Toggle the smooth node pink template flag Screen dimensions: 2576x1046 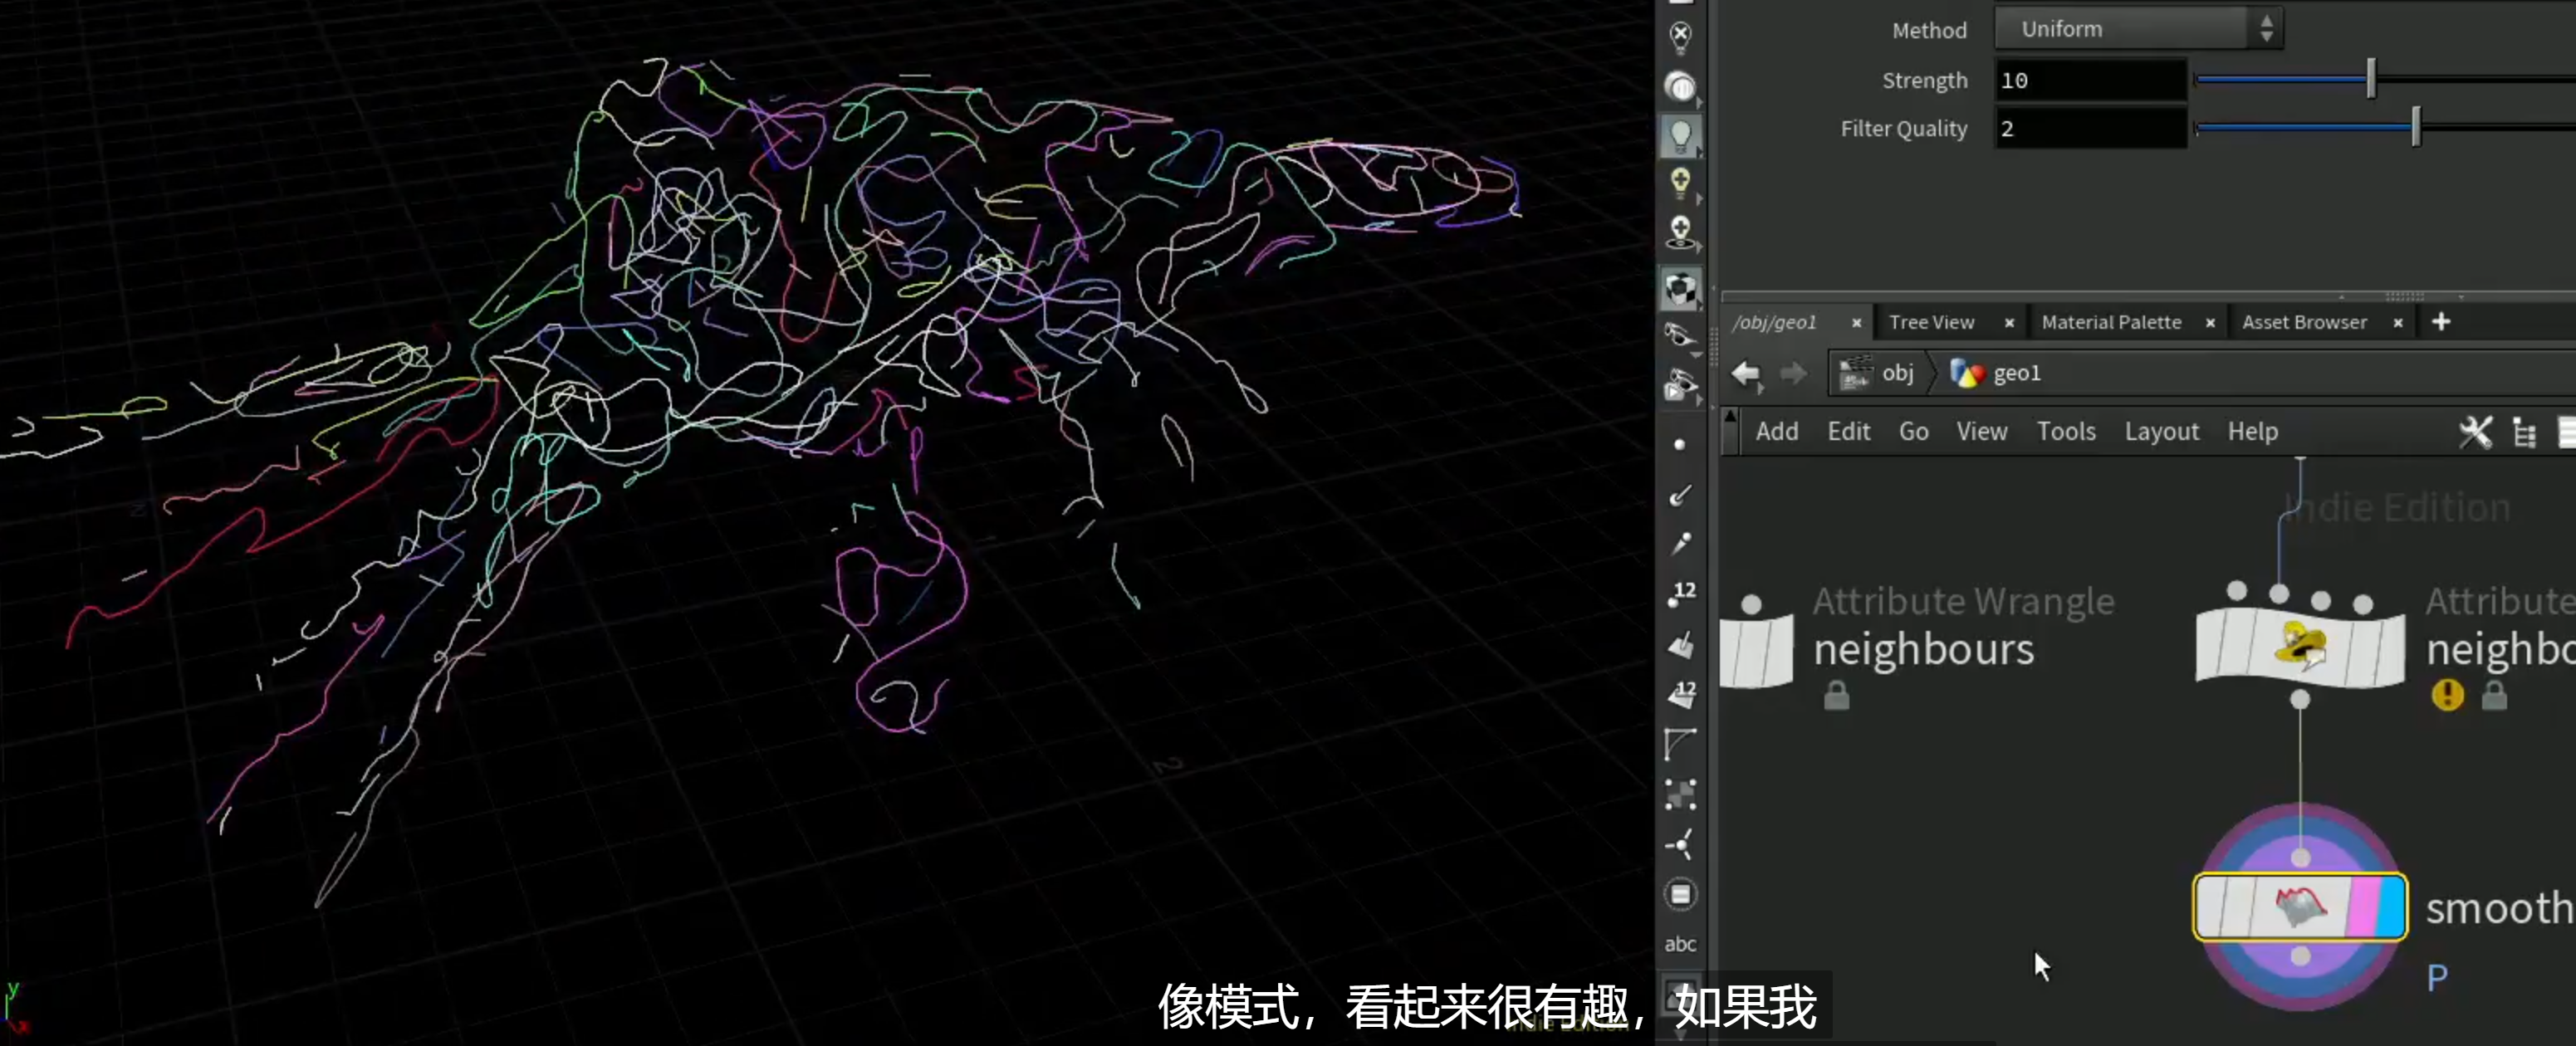click(x=2364, y=907)
